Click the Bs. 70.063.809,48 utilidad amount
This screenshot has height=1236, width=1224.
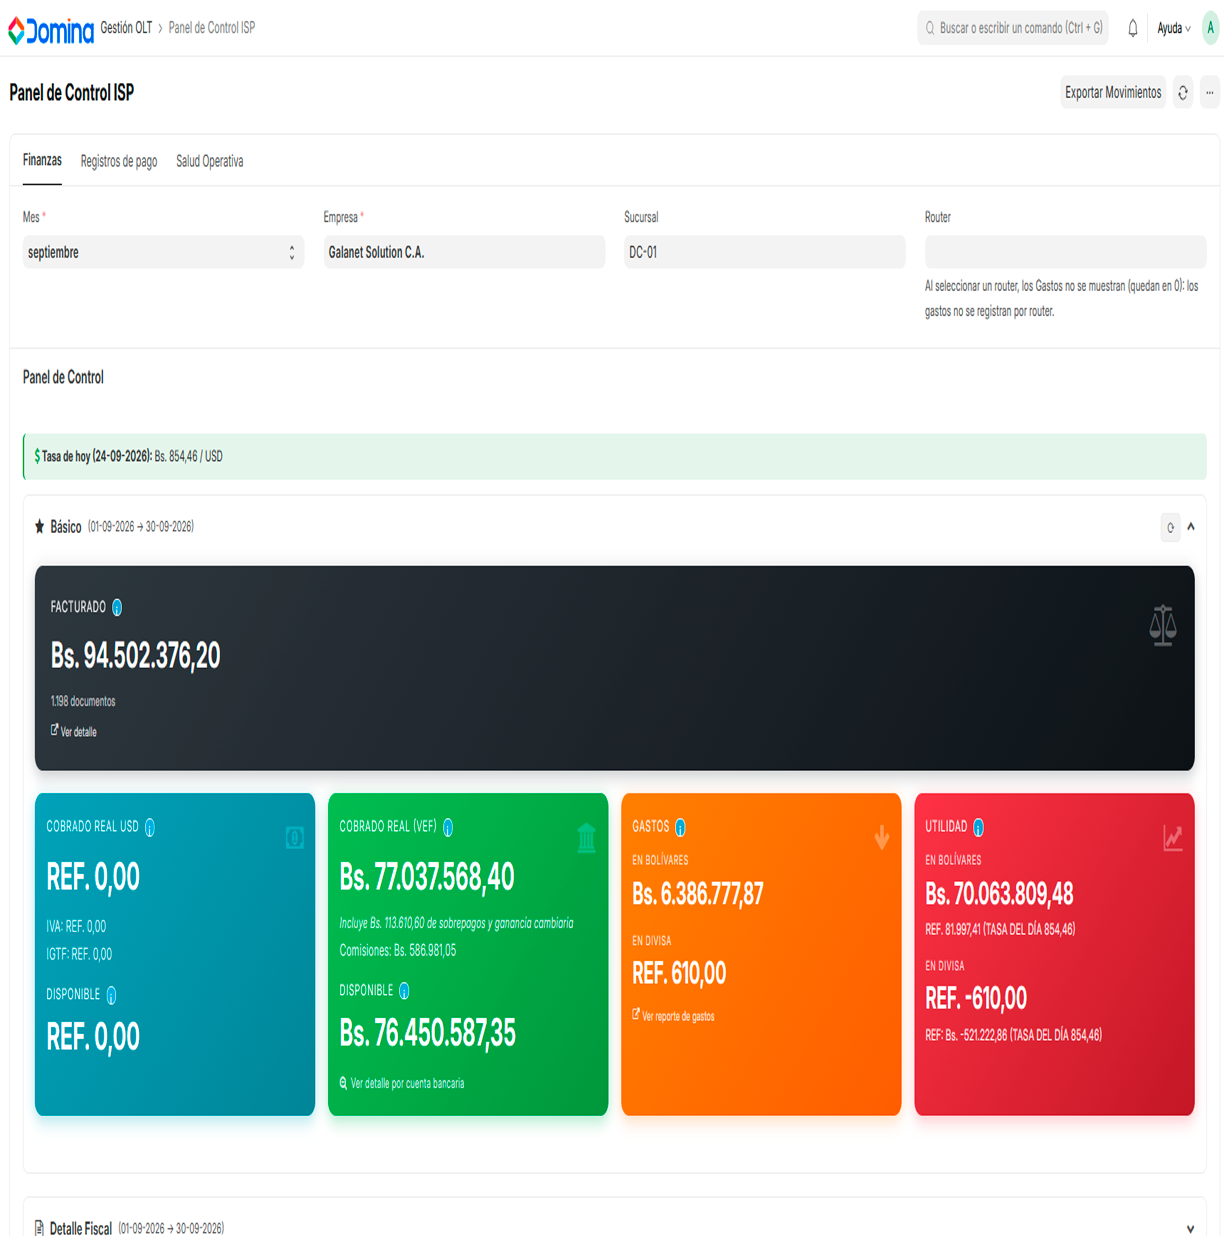(999, 893)
